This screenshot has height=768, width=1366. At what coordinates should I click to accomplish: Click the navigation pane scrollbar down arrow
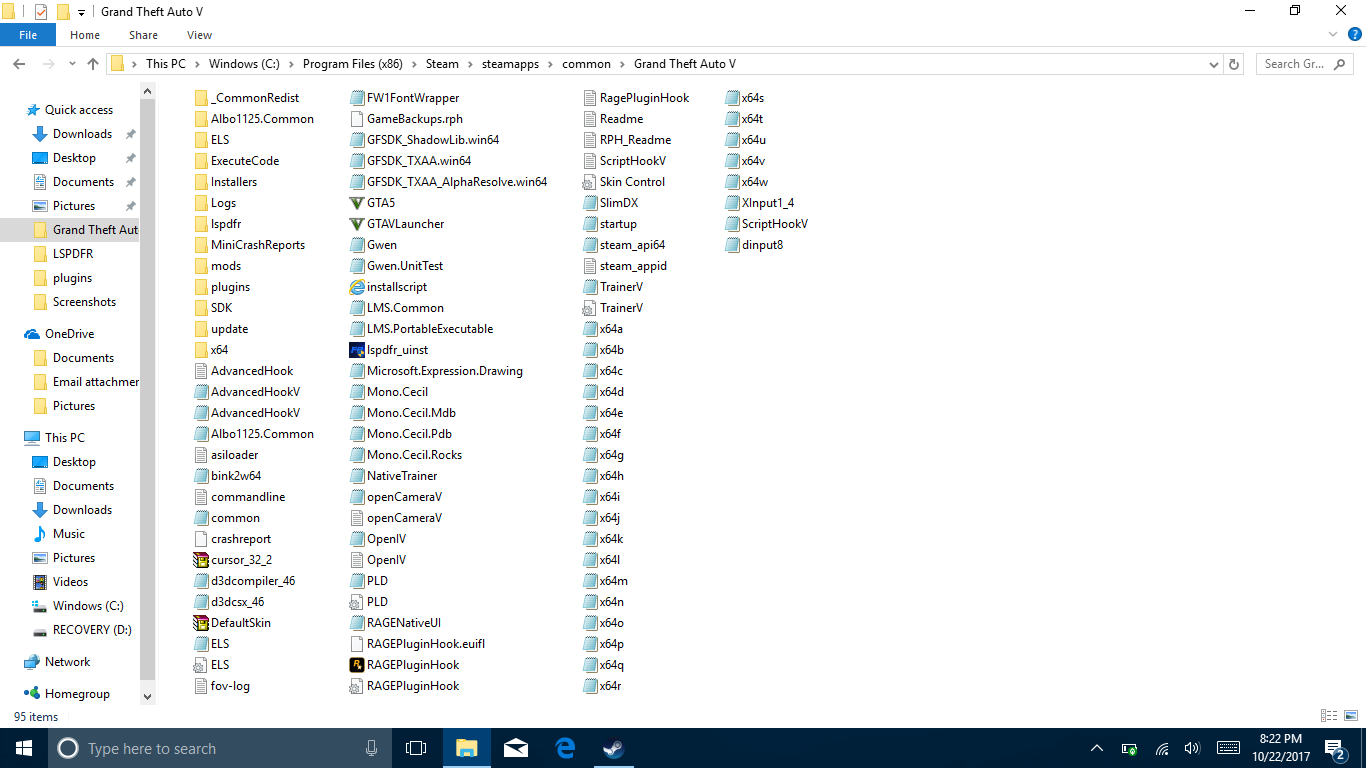click(x=148, y=697)
